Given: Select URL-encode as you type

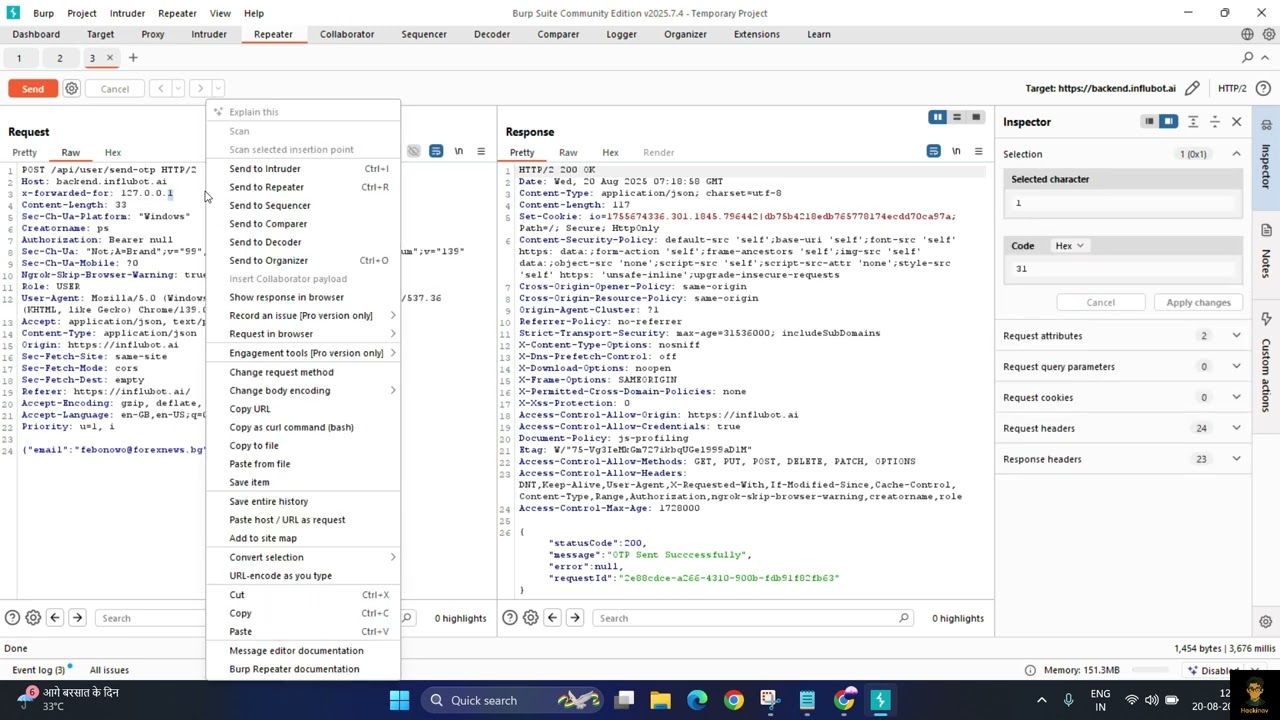Looking at the screenshot, I should [x=302, y=576].
